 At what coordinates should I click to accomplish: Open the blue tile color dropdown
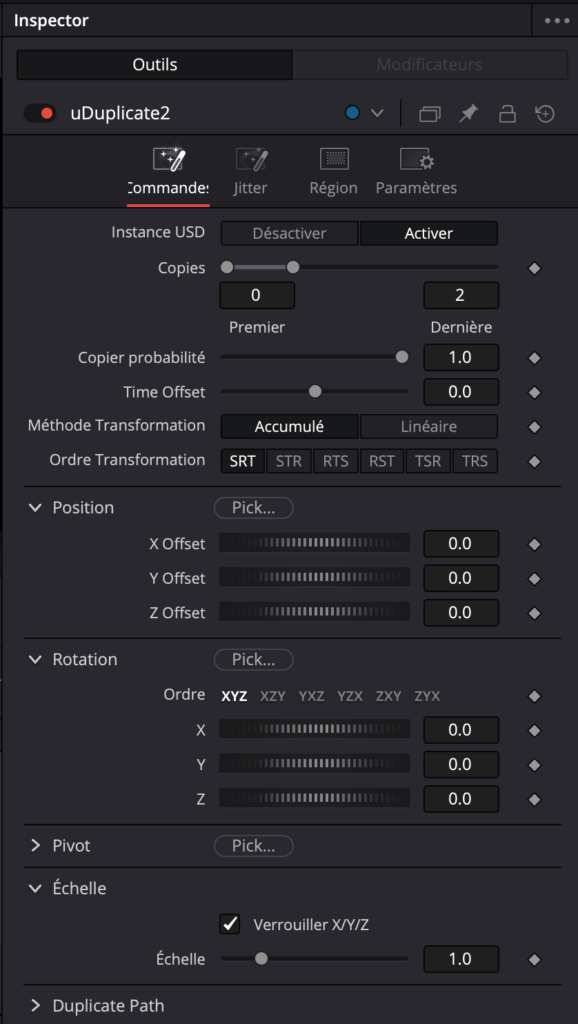(x=377, y=114)
